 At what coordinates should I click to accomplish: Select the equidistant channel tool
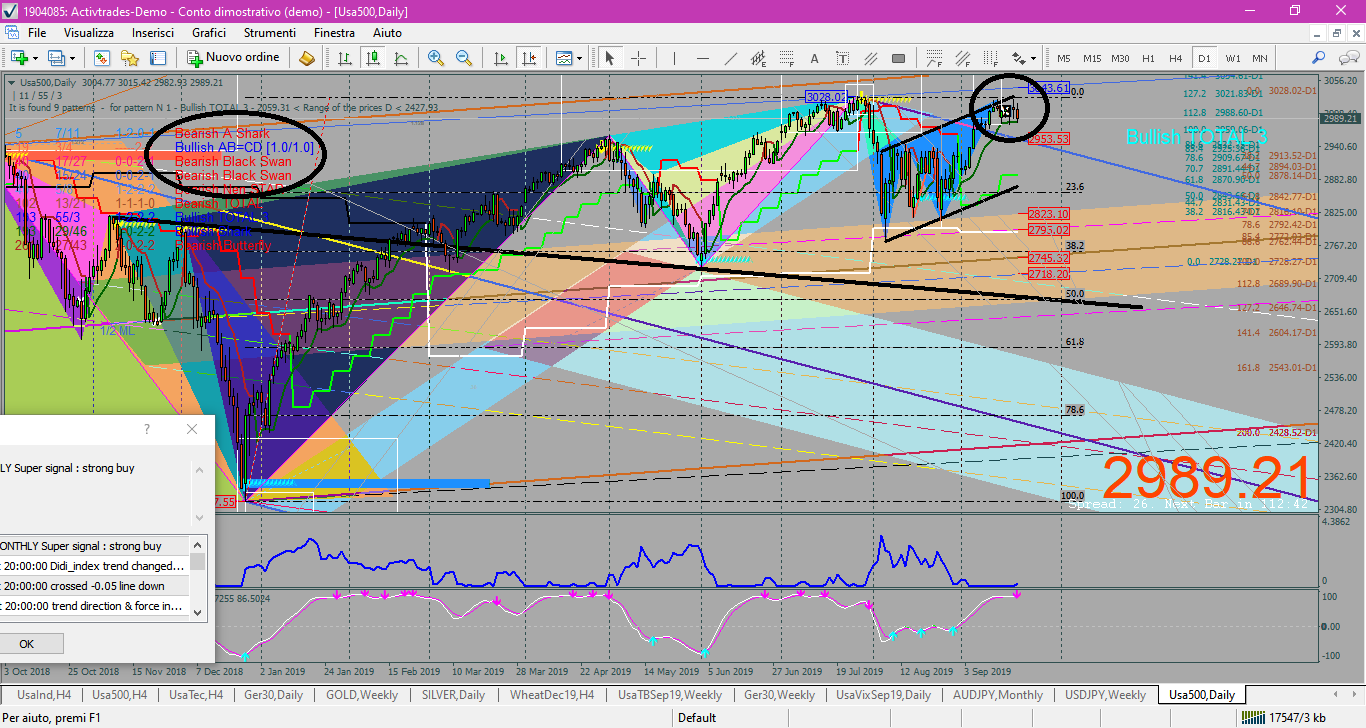(x=758, y=58)
